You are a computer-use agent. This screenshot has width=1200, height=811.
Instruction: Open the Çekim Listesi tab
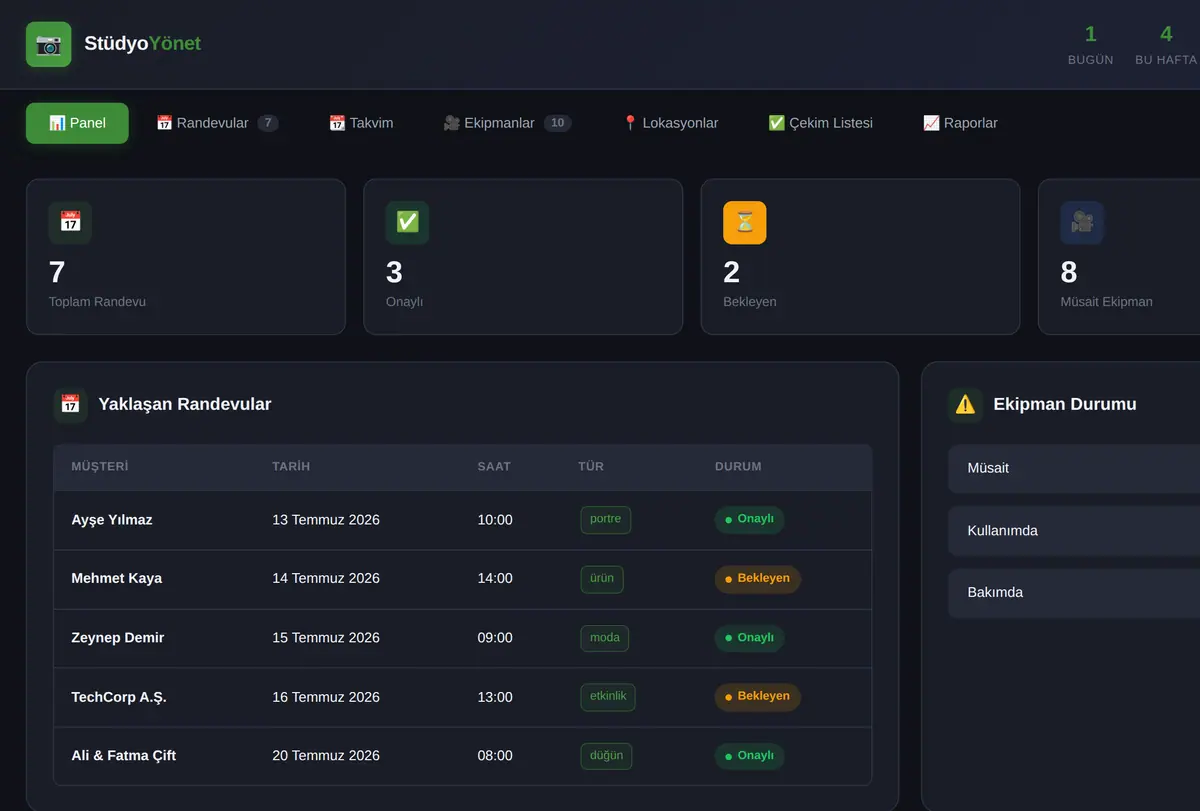pos(820,123)
